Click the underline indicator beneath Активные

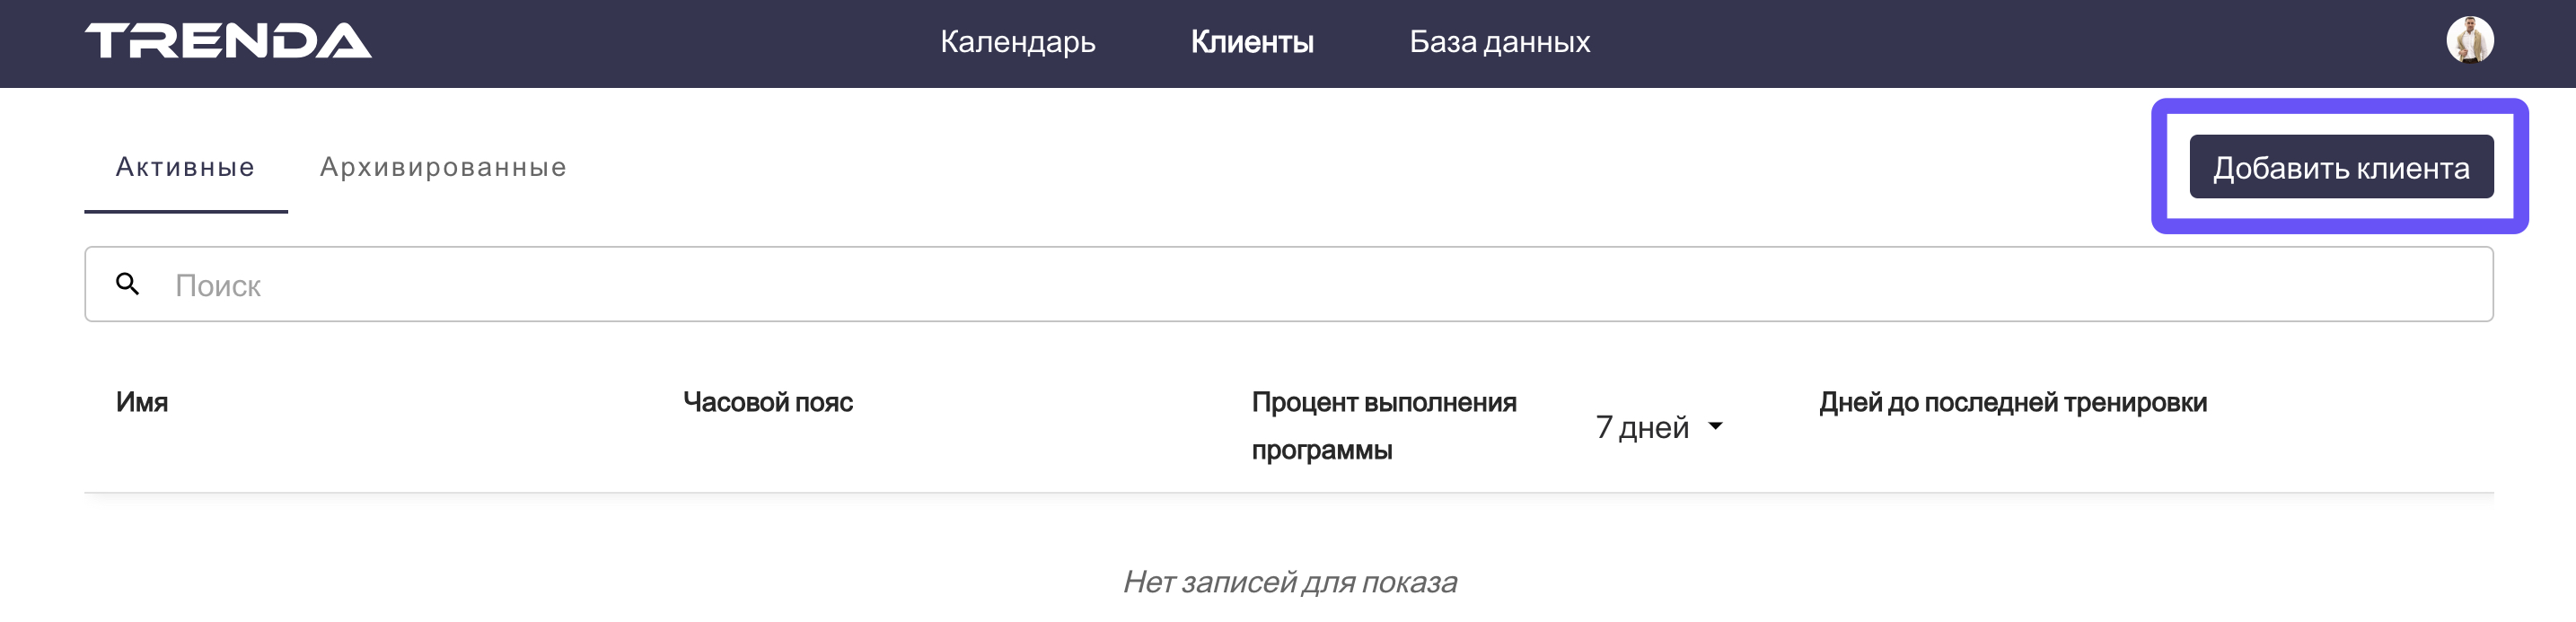click(186, 211)
